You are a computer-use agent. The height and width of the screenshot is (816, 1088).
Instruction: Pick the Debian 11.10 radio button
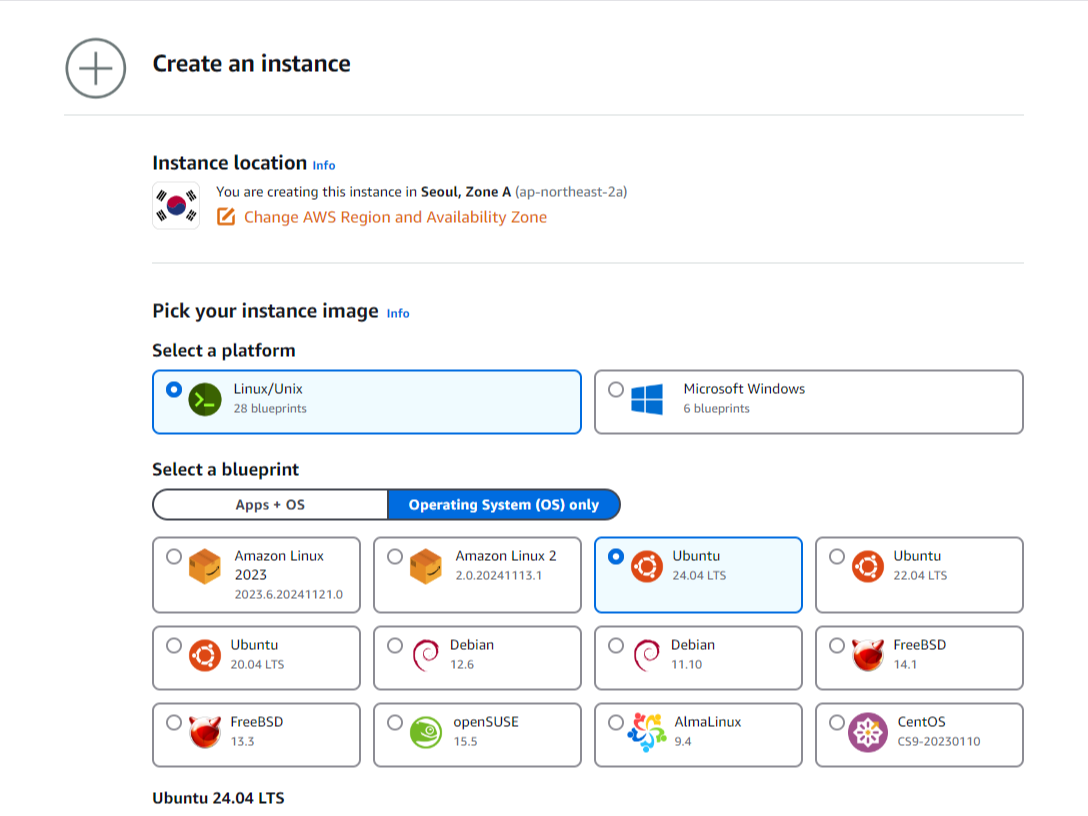(615, 645)
